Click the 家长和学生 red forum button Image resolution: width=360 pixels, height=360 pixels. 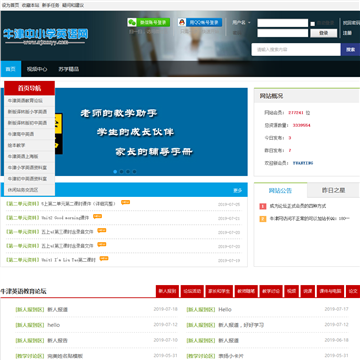(219, 291)
